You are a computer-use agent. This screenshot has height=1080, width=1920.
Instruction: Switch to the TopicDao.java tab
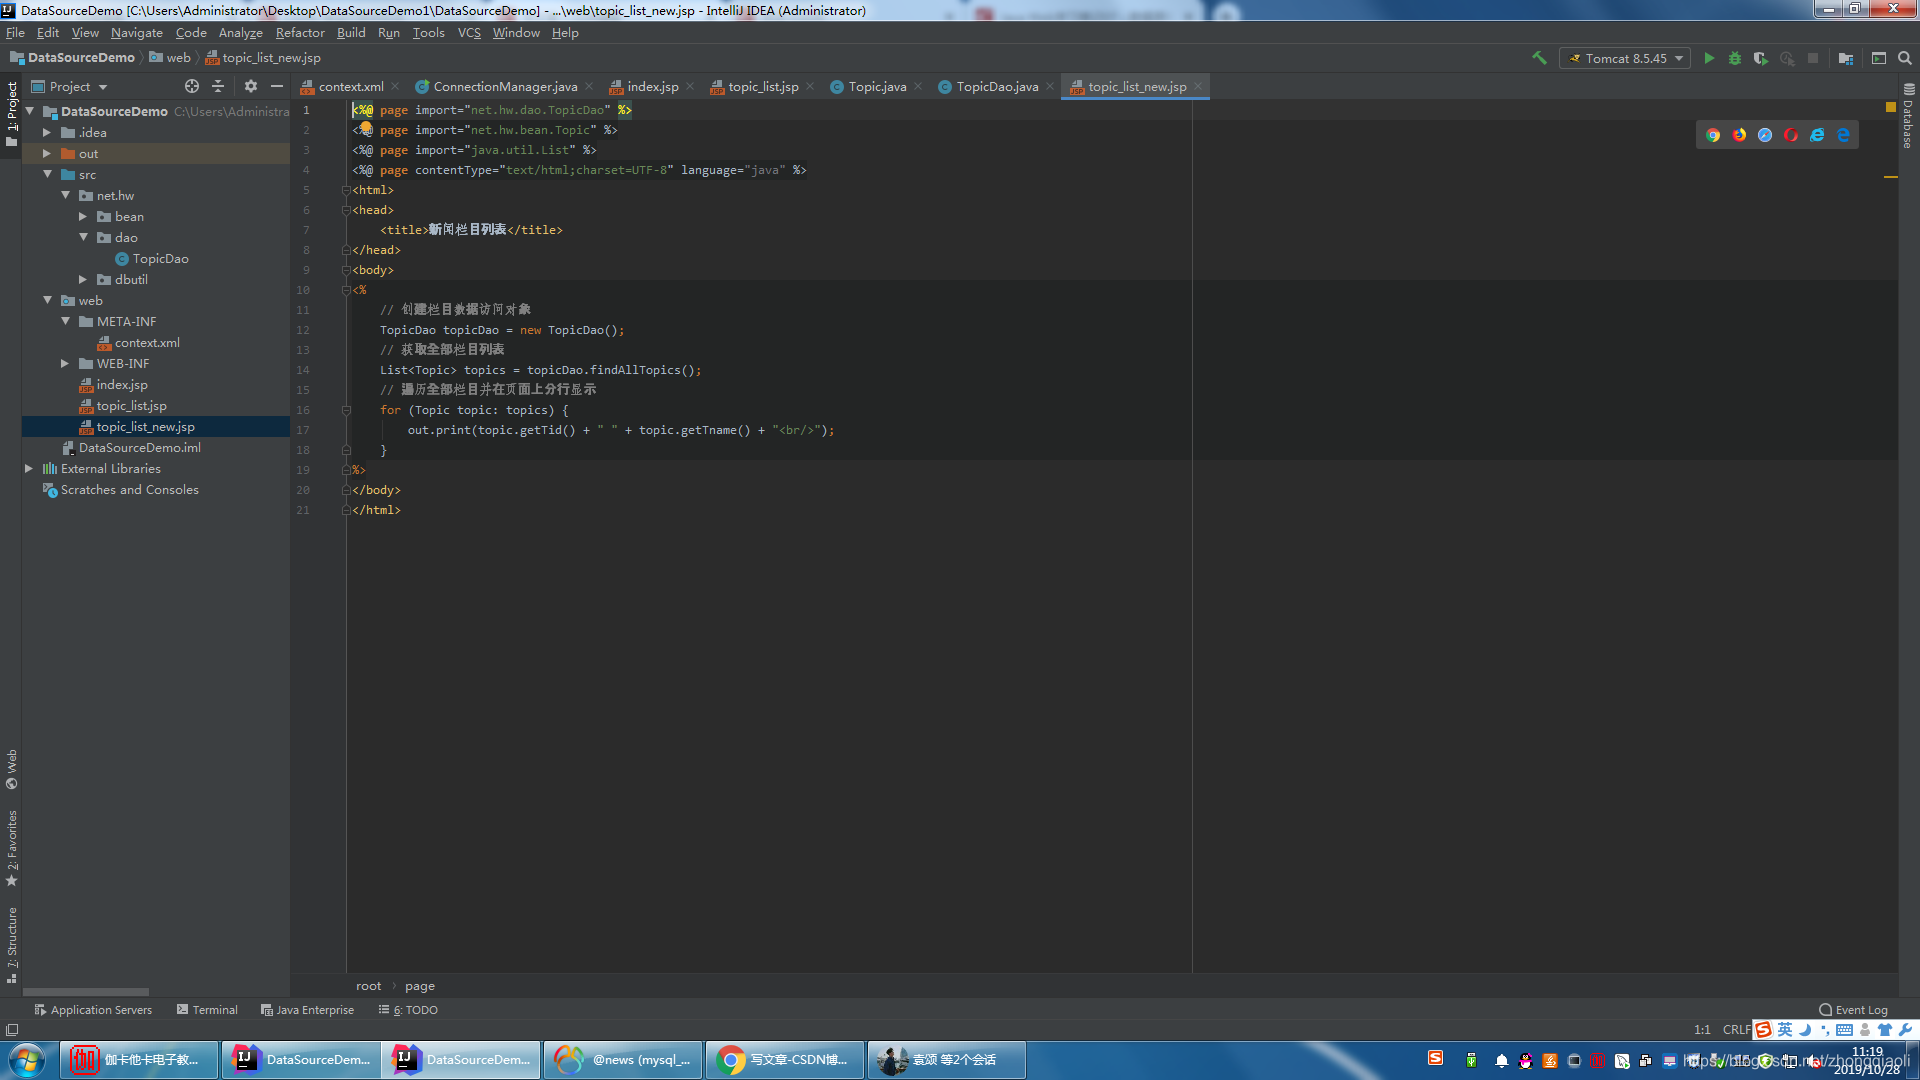pos(996,87)
